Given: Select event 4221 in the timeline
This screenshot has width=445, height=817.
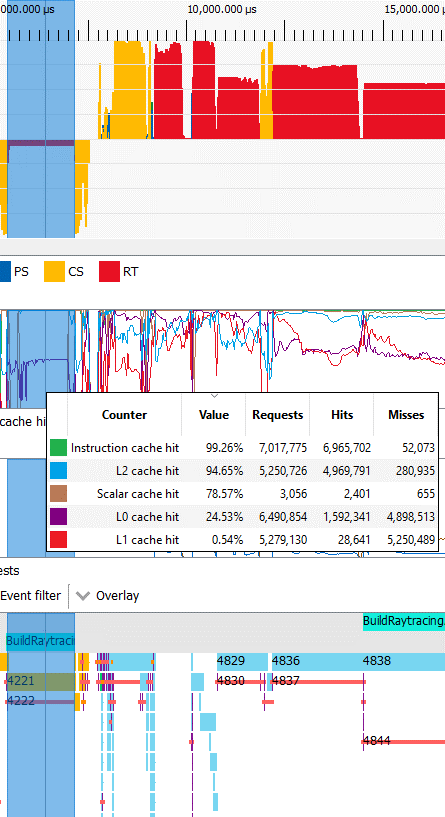Looking at the screenshot, I should pos(41,682).
